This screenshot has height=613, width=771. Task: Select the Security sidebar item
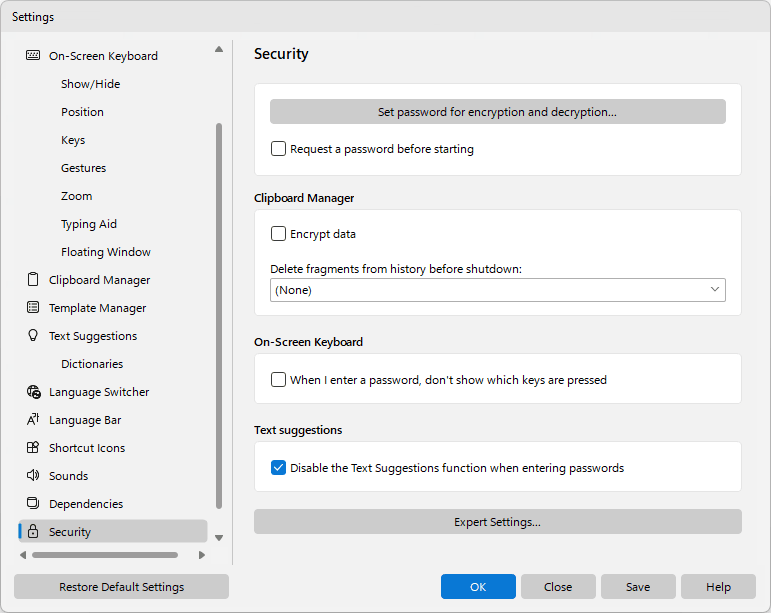pos(113,531)
